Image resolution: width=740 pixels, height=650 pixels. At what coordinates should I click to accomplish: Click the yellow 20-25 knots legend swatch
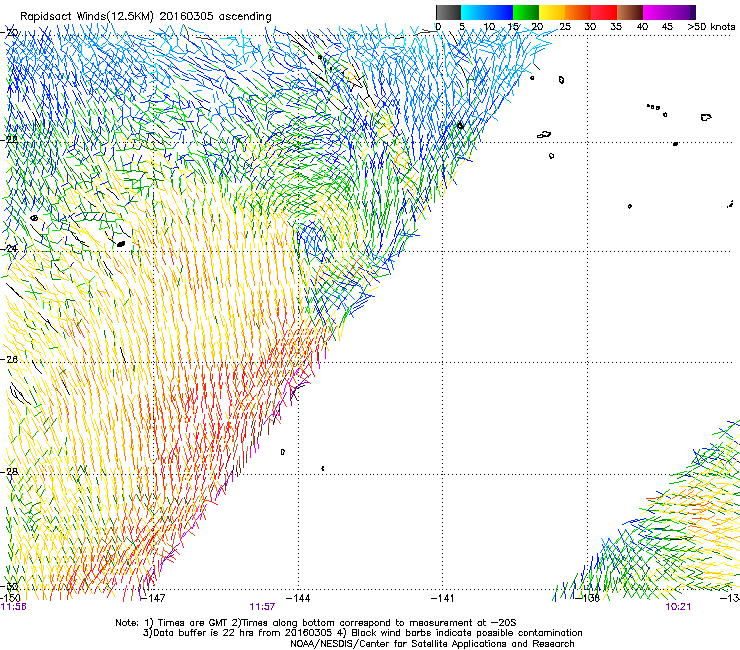click(552, 12)
